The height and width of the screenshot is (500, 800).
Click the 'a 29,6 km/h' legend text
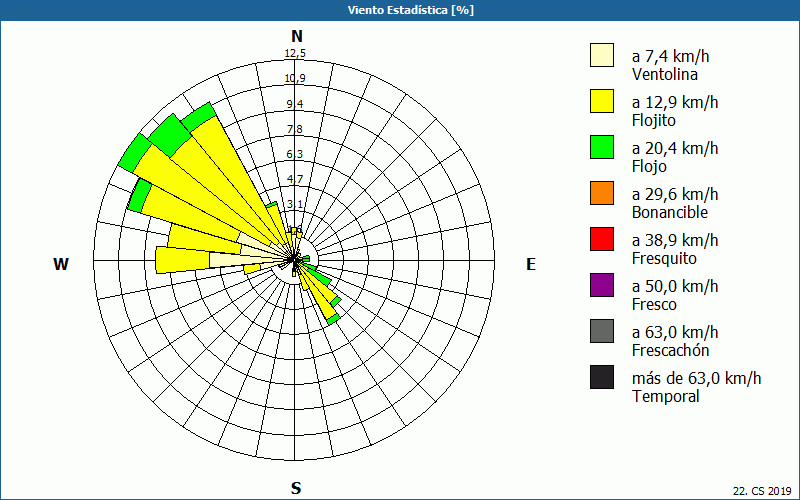675,194
